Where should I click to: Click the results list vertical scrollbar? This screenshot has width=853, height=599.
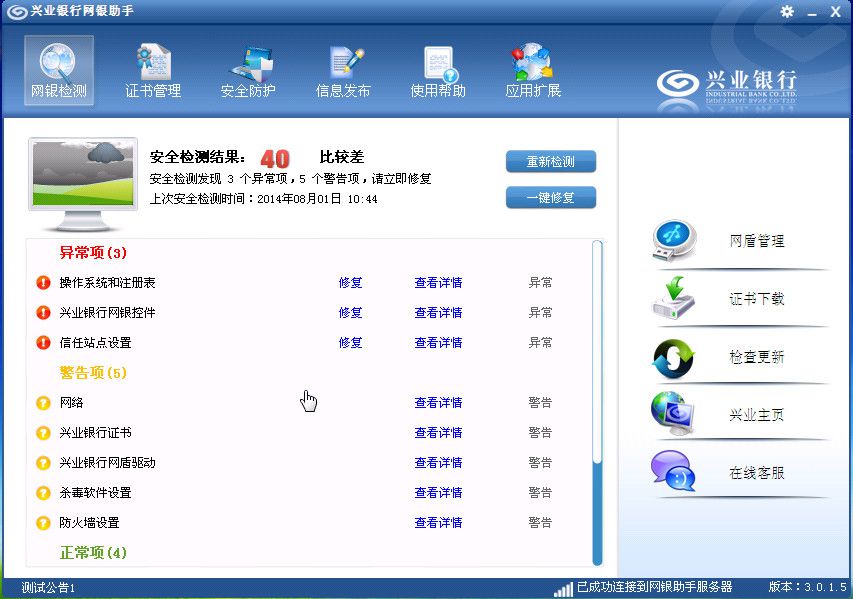(x=597, y=403)
